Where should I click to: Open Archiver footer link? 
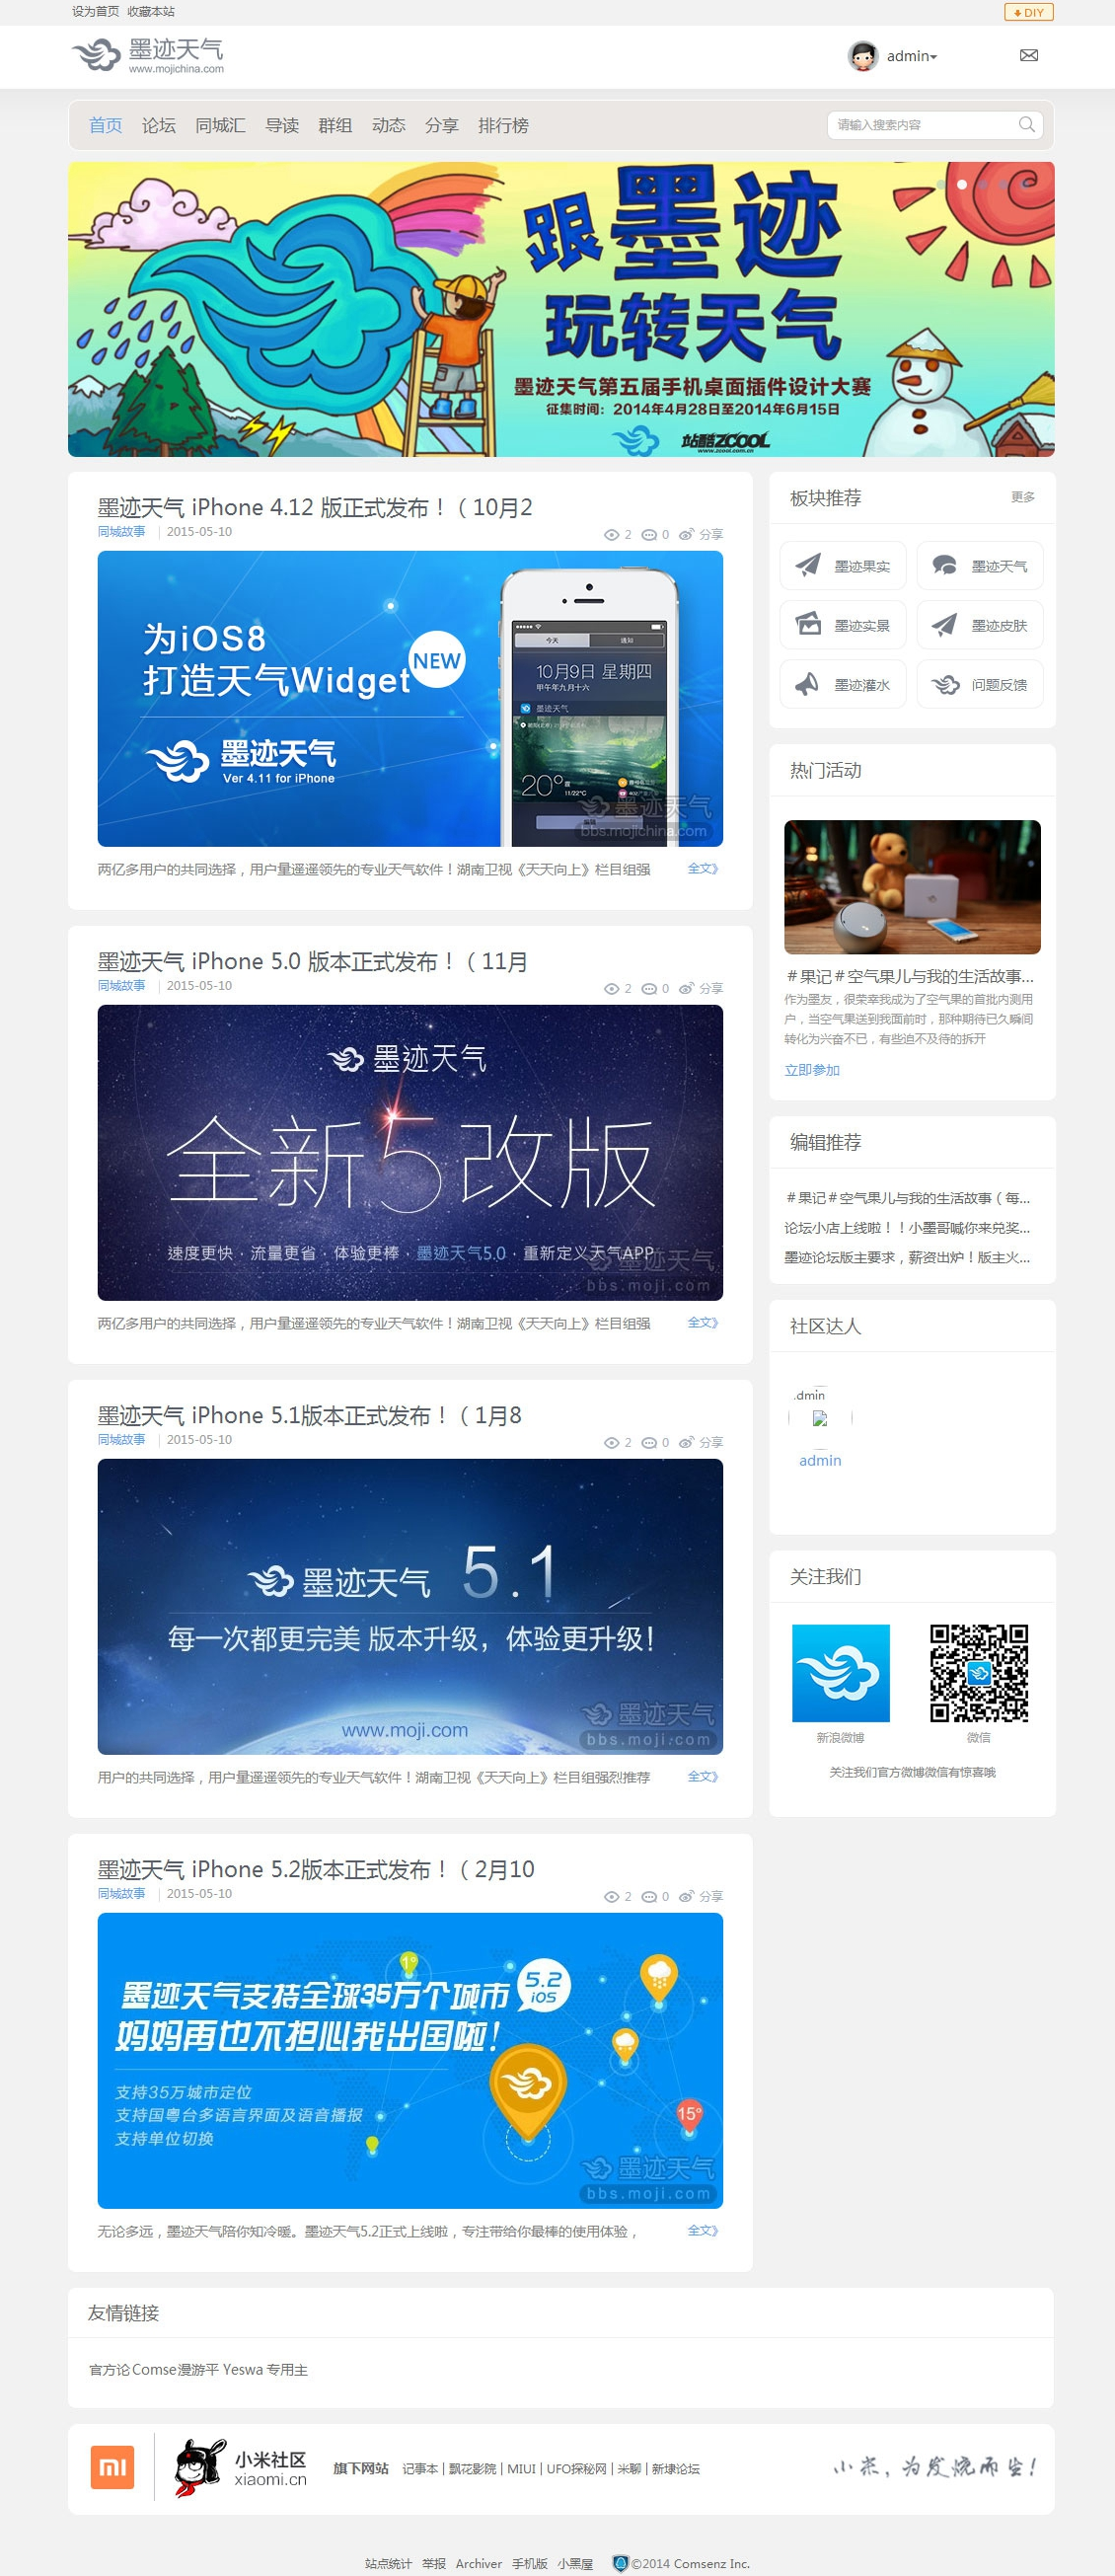click(479, 2563)
